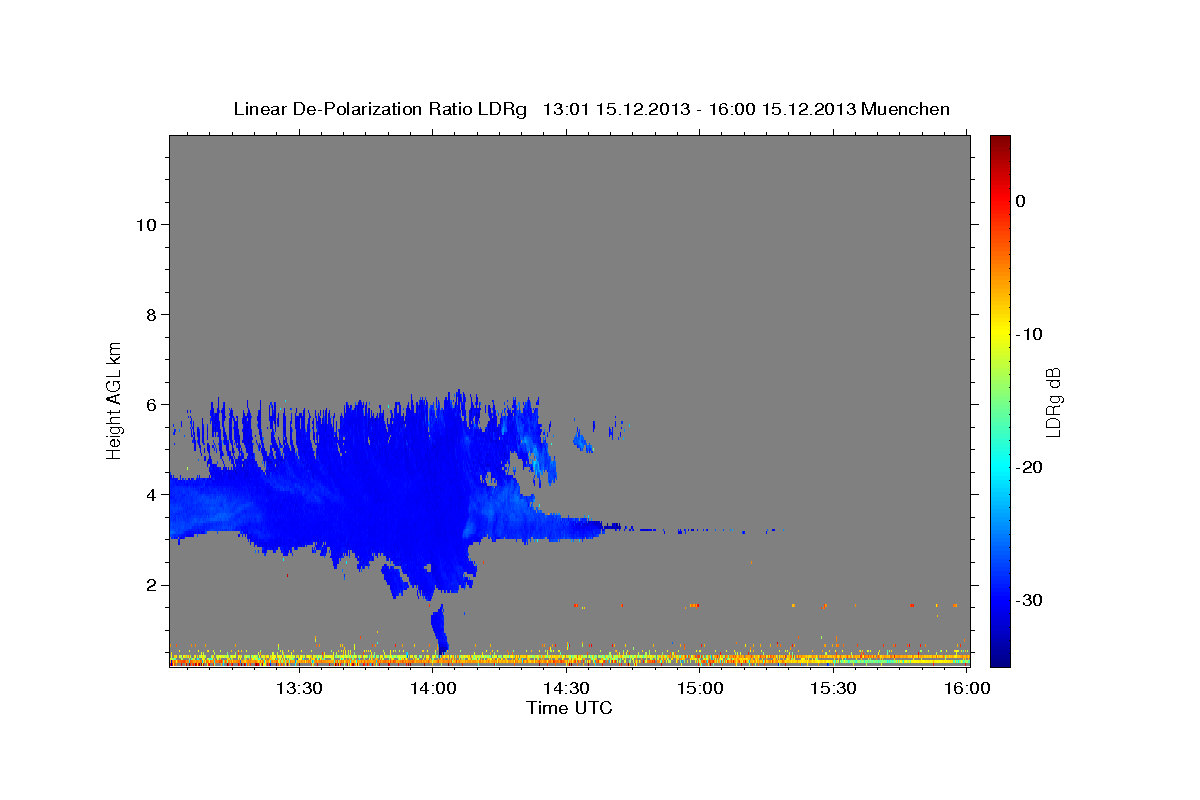Click the '14:30' time tick label
The image size is (1200, 800).
[566, 688]
